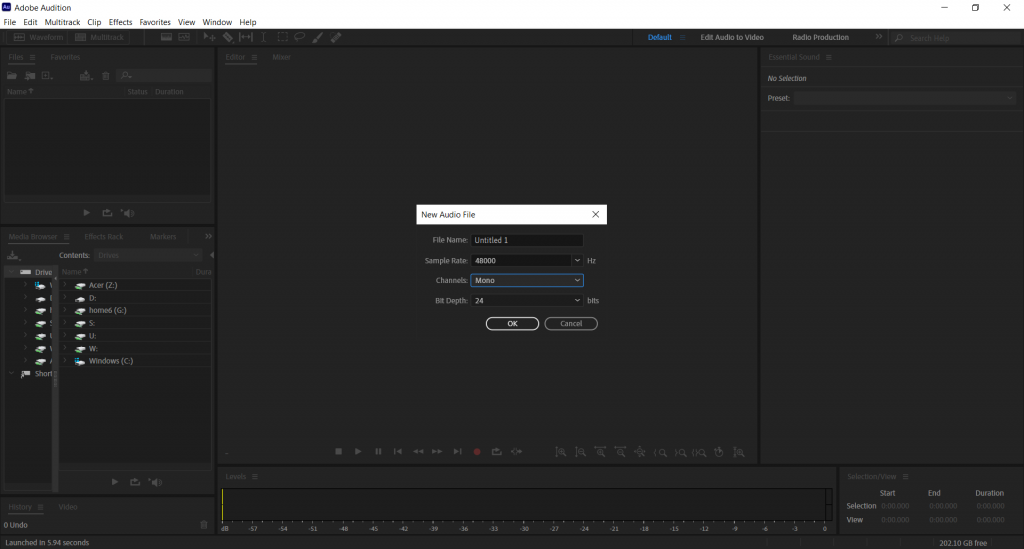Open the Effects menu
This screenshot has height=549, width=1024.
120,22
